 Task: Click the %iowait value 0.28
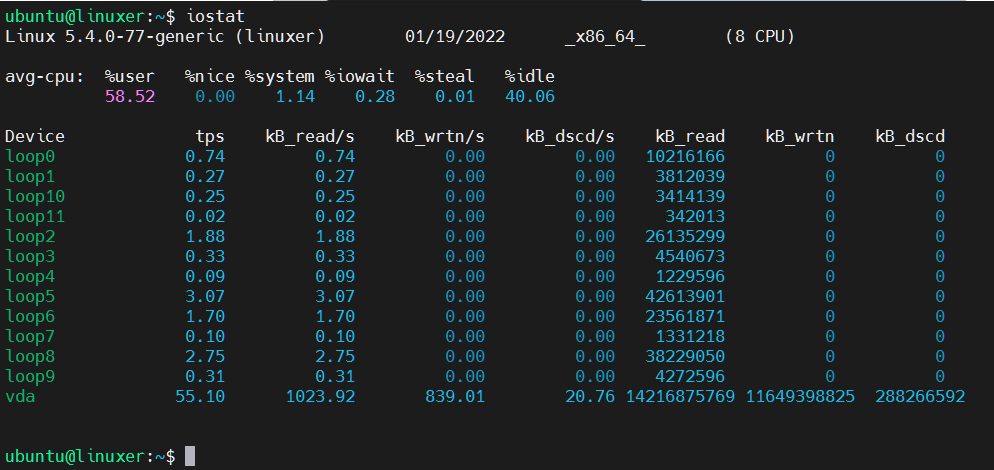[375, 96]
